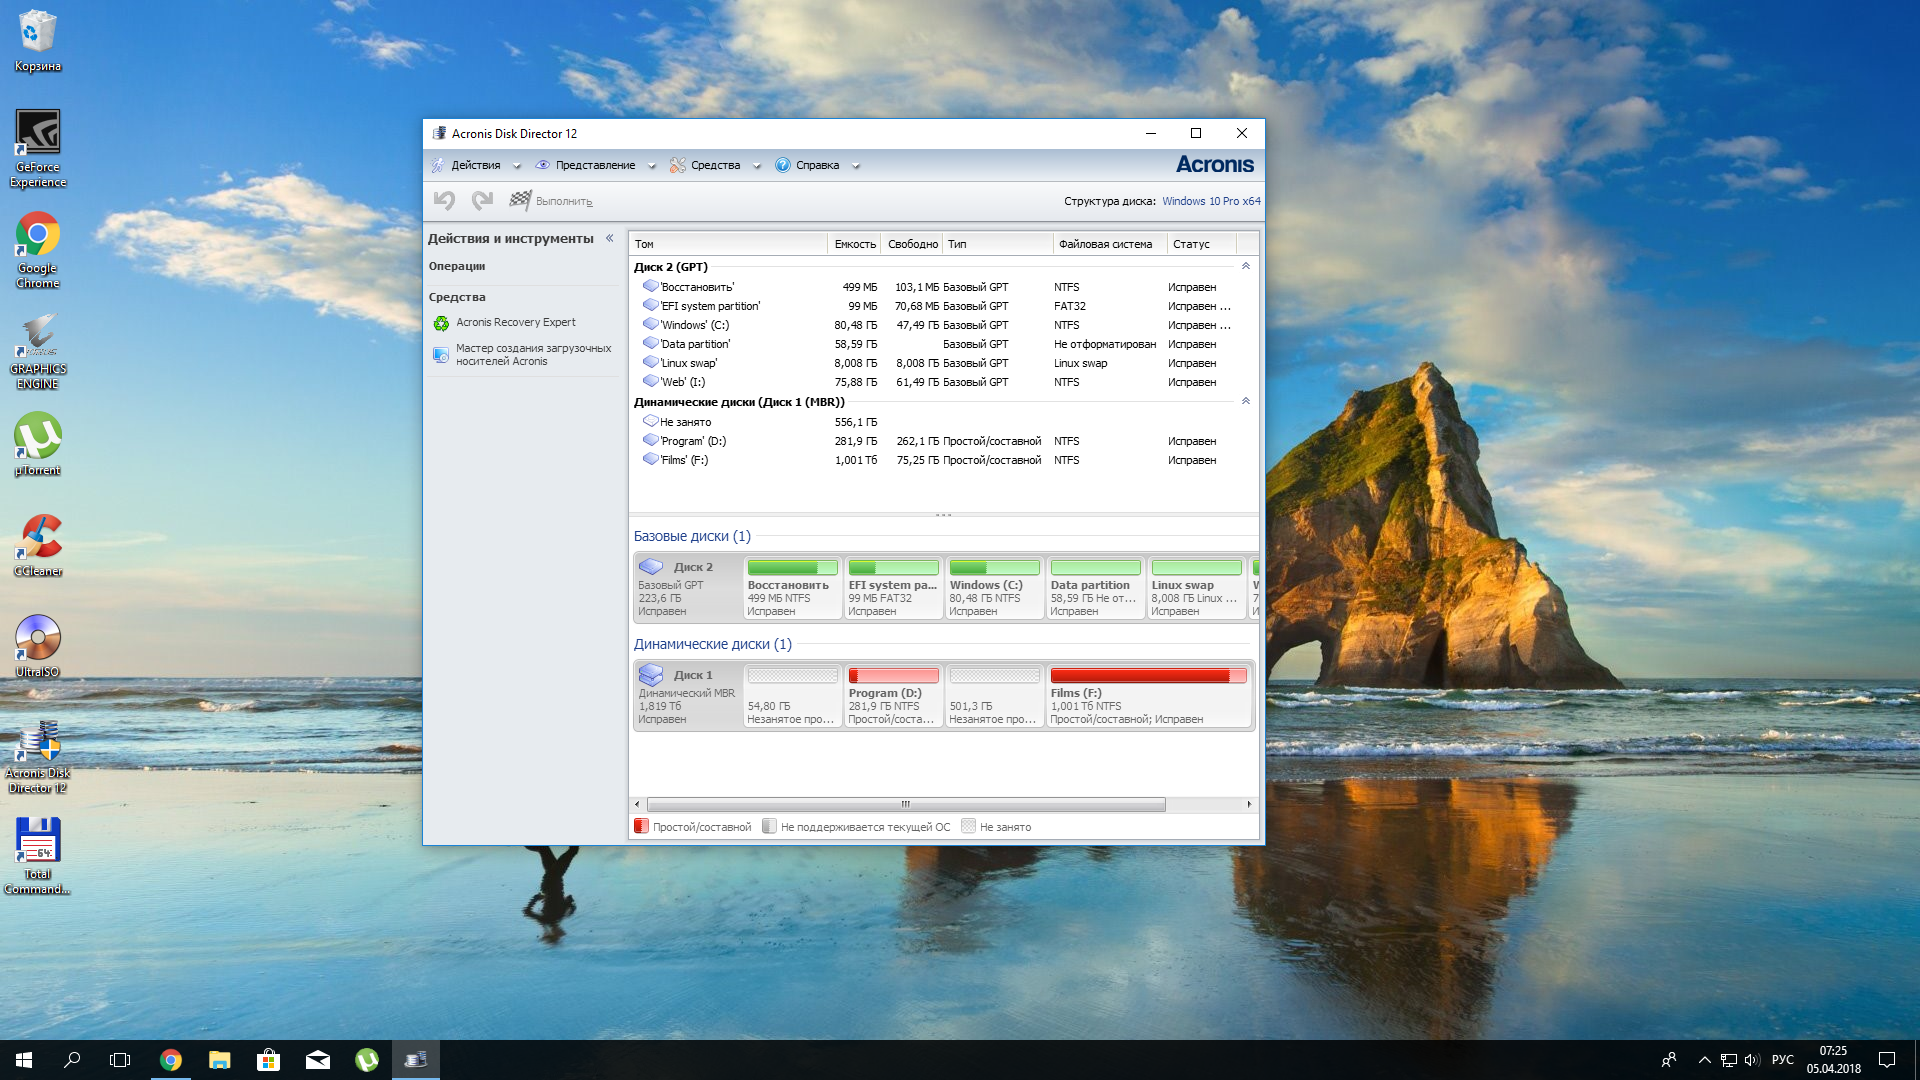Click Windows 10 Pro x64 disk layout link
The height and width of the screenshot is (1080, 1920).
[1211, 201]
